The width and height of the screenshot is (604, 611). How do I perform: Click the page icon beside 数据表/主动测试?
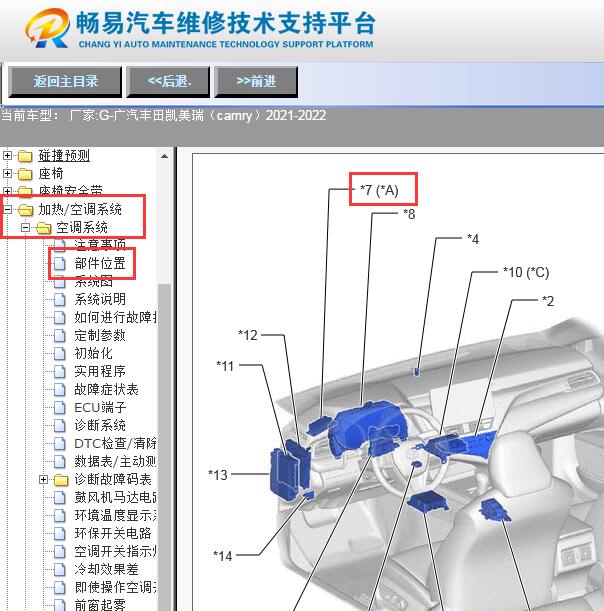(59, 461)
